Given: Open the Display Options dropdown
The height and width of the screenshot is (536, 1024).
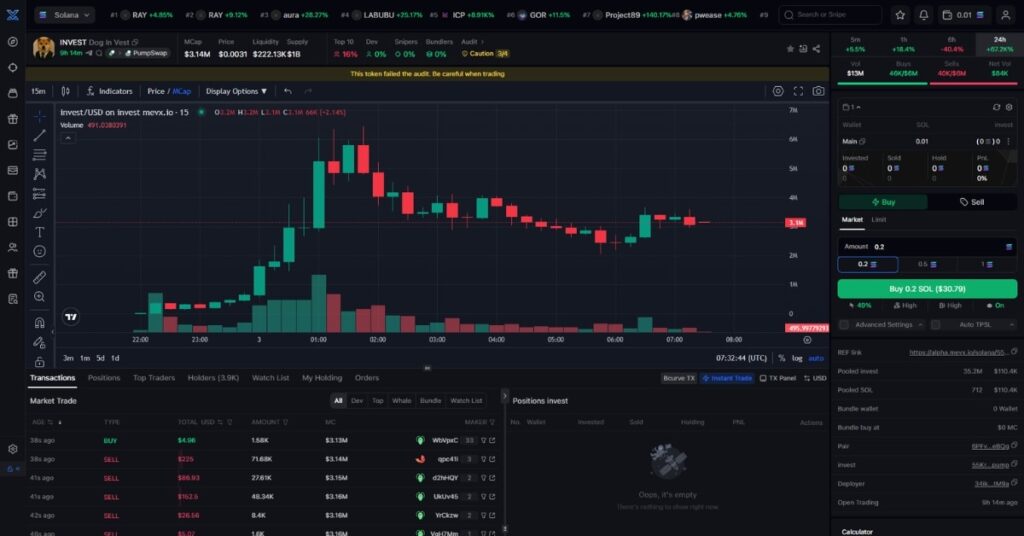Looking at the screenshot, I should click(x=236, y=91).
